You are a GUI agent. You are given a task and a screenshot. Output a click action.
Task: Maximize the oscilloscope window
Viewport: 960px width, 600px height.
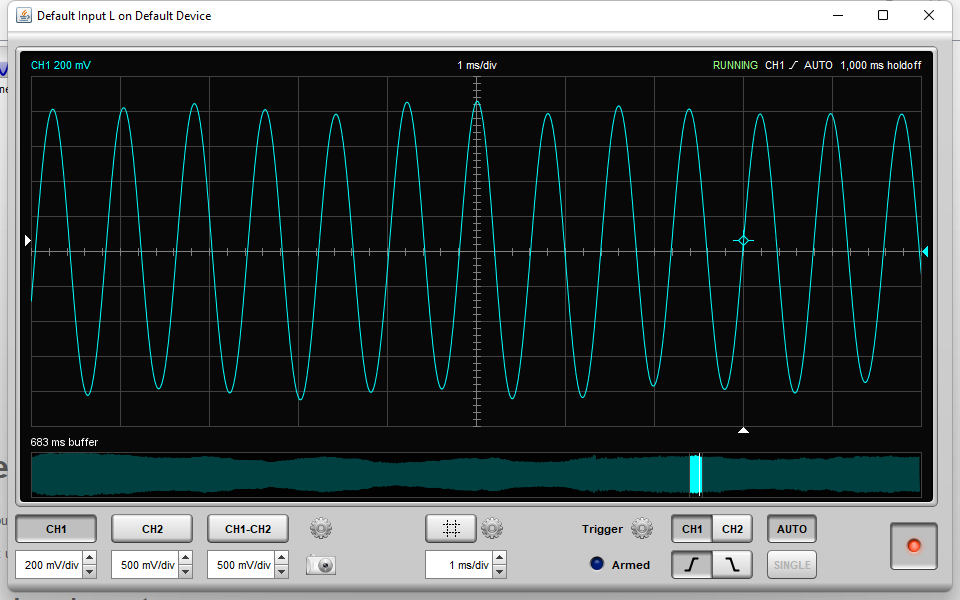tap(883, 15)
